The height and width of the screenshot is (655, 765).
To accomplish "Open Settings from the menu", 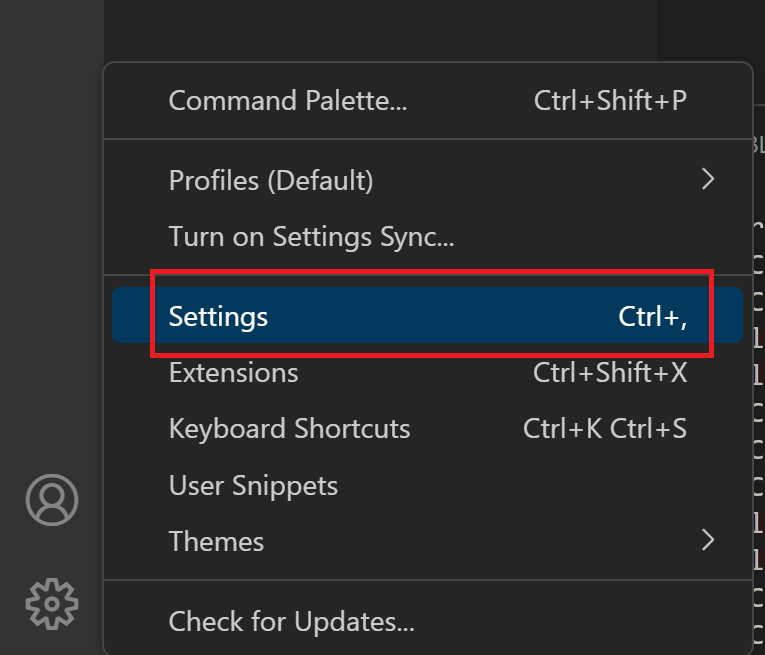I will [x=219, y=317].
